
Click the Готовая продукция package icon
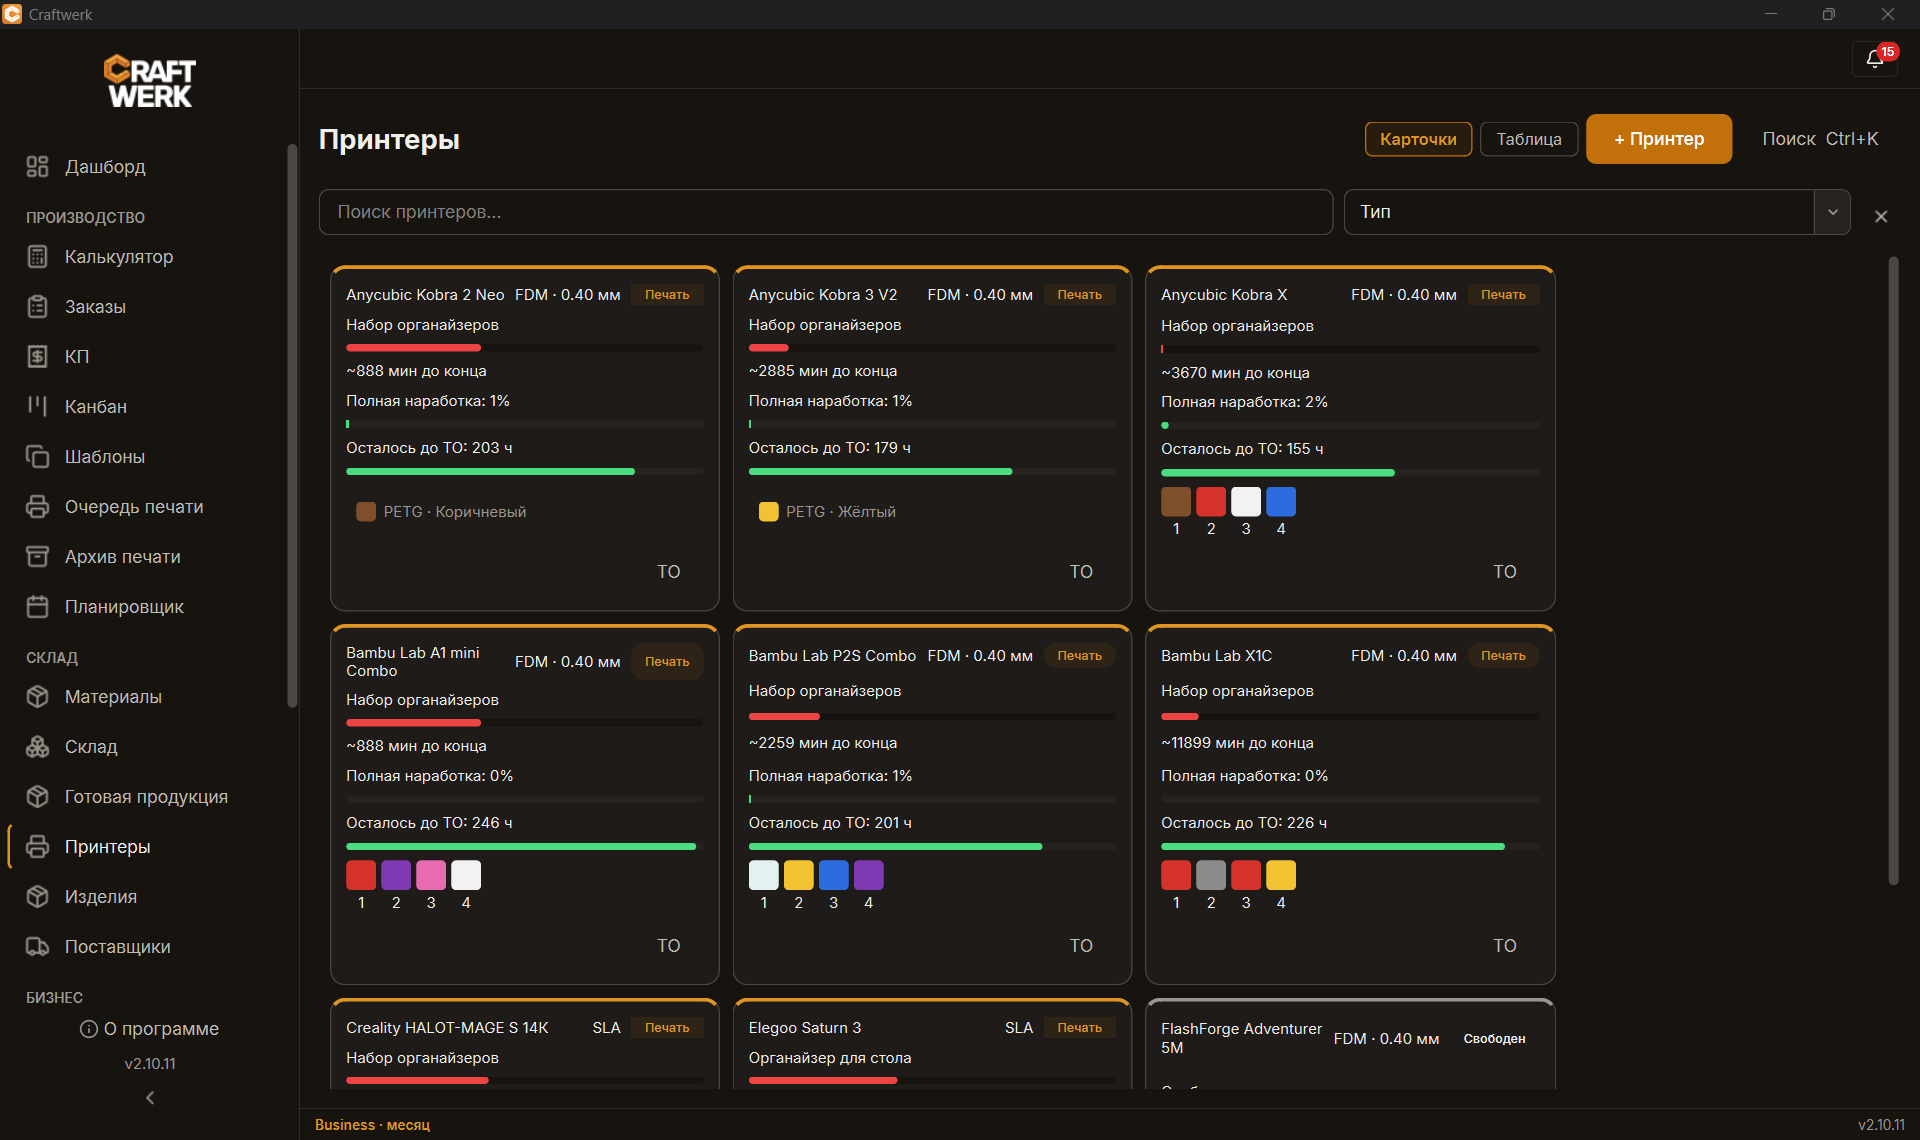[x=37, y=797]
